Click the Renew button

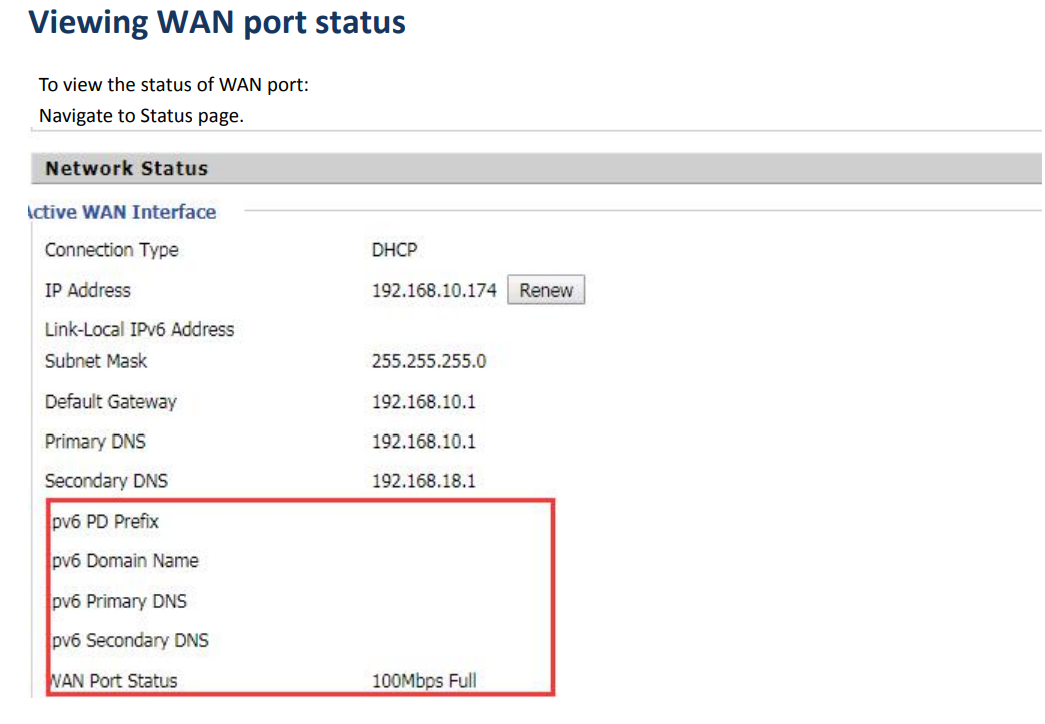(546, 290)
